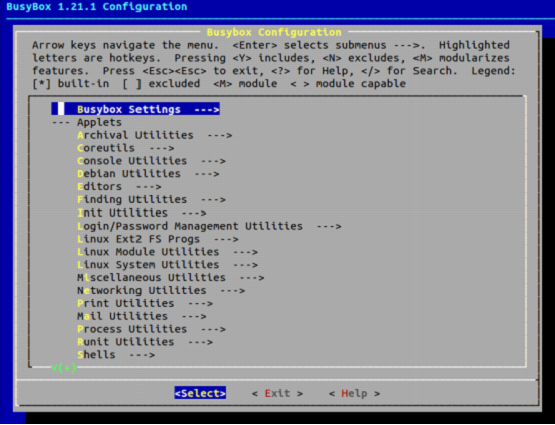Open Print Utilities submenu
The height and width of the screenshot is (425, 555).
pos(145,303)
